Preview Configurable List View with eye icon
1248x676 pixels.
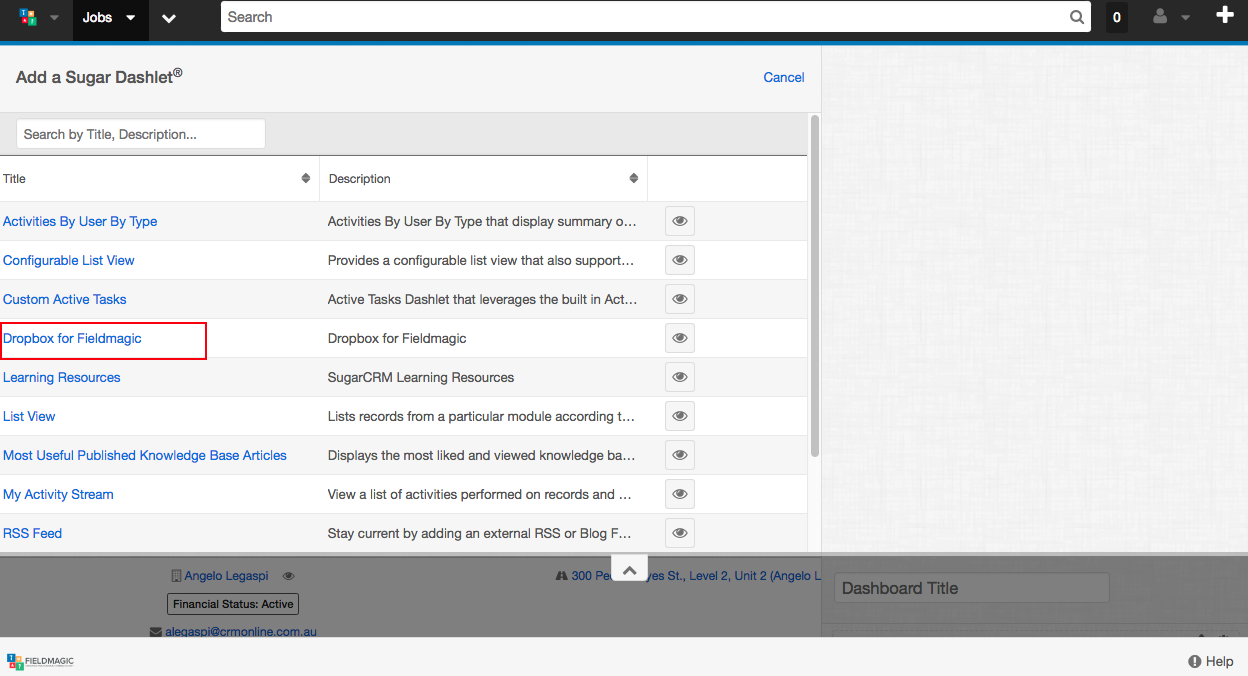point(680,260)
